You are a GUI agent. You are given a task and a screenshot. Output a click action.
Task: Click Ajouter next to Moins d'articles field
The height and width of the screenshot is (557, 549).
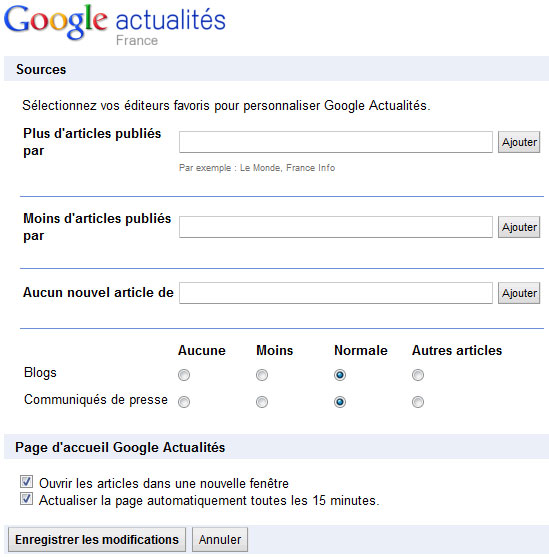(519, 227)
